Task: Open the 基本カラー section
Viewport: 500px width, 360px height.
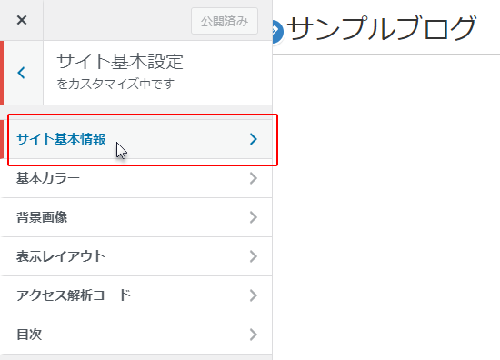Action: pyautogui.click(x=137, y=178)
